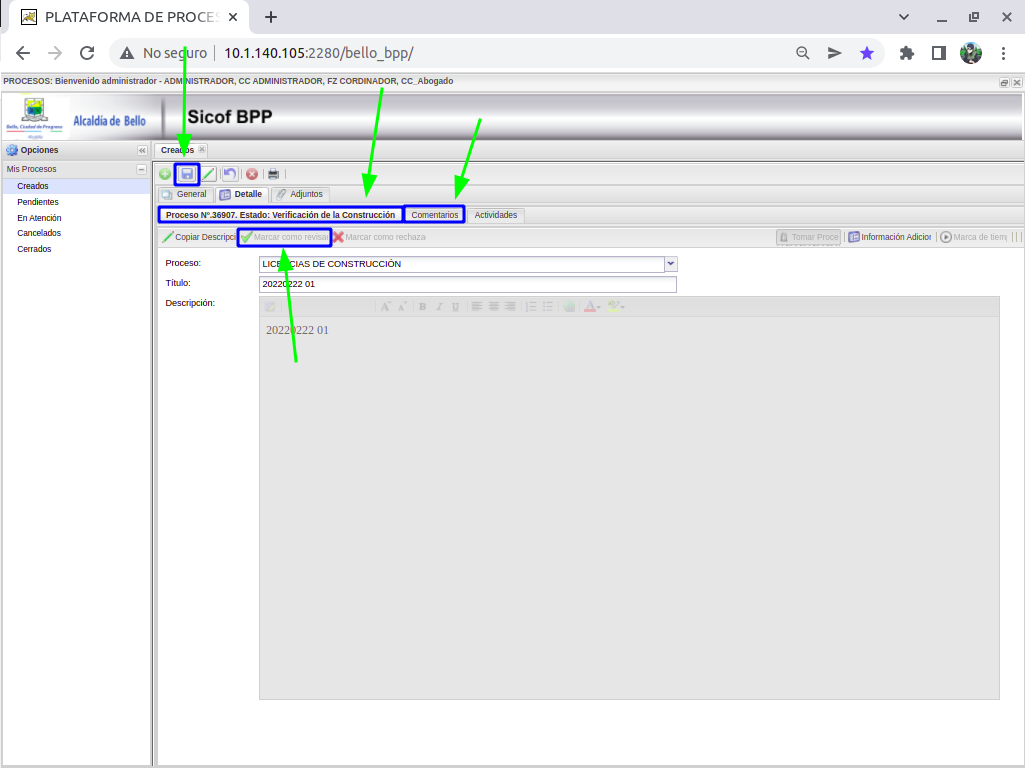Click the red cancel icon in toolbar
Image resolution: width=1025 pixels, height=768 pixels.
pyautogui.click(x=252, y=174)
